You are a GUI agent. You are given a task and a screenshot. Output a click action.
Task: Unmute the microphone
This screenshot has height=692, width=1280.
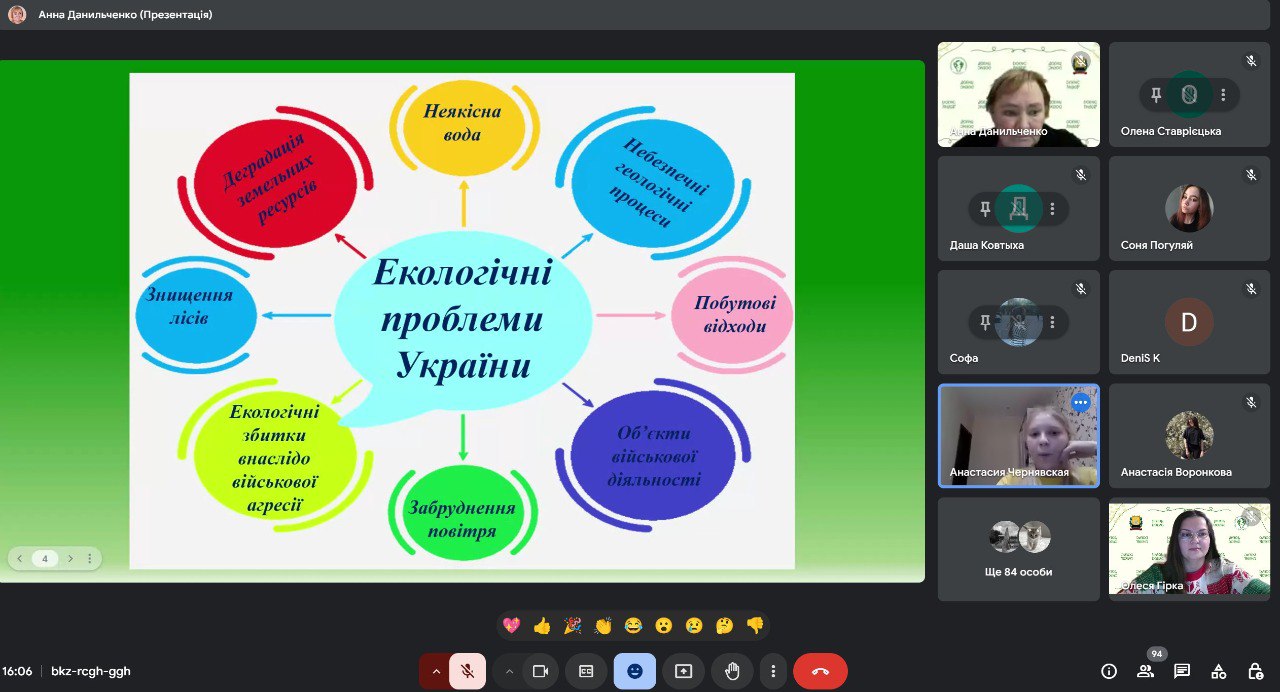pos(467,671)
